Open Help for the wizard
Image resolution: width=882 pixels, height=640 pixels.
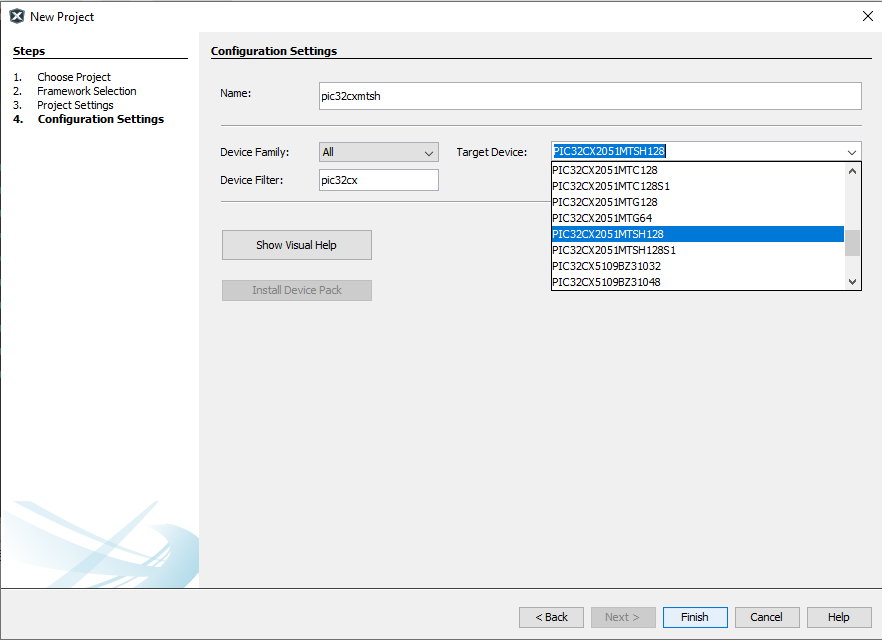pos(839,618)
